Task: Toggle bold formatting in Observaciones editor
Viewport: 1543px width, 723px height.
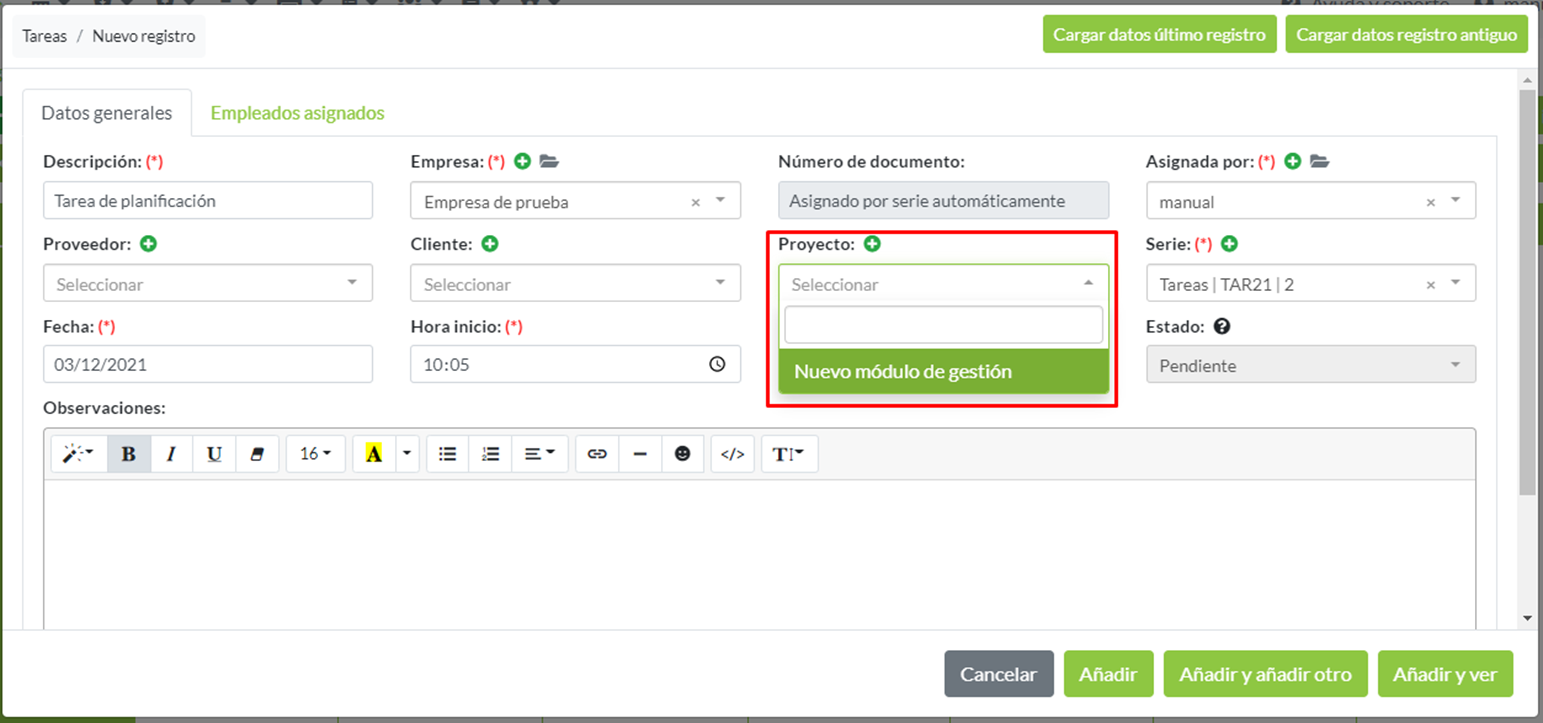Action: [x=129, y=454]
